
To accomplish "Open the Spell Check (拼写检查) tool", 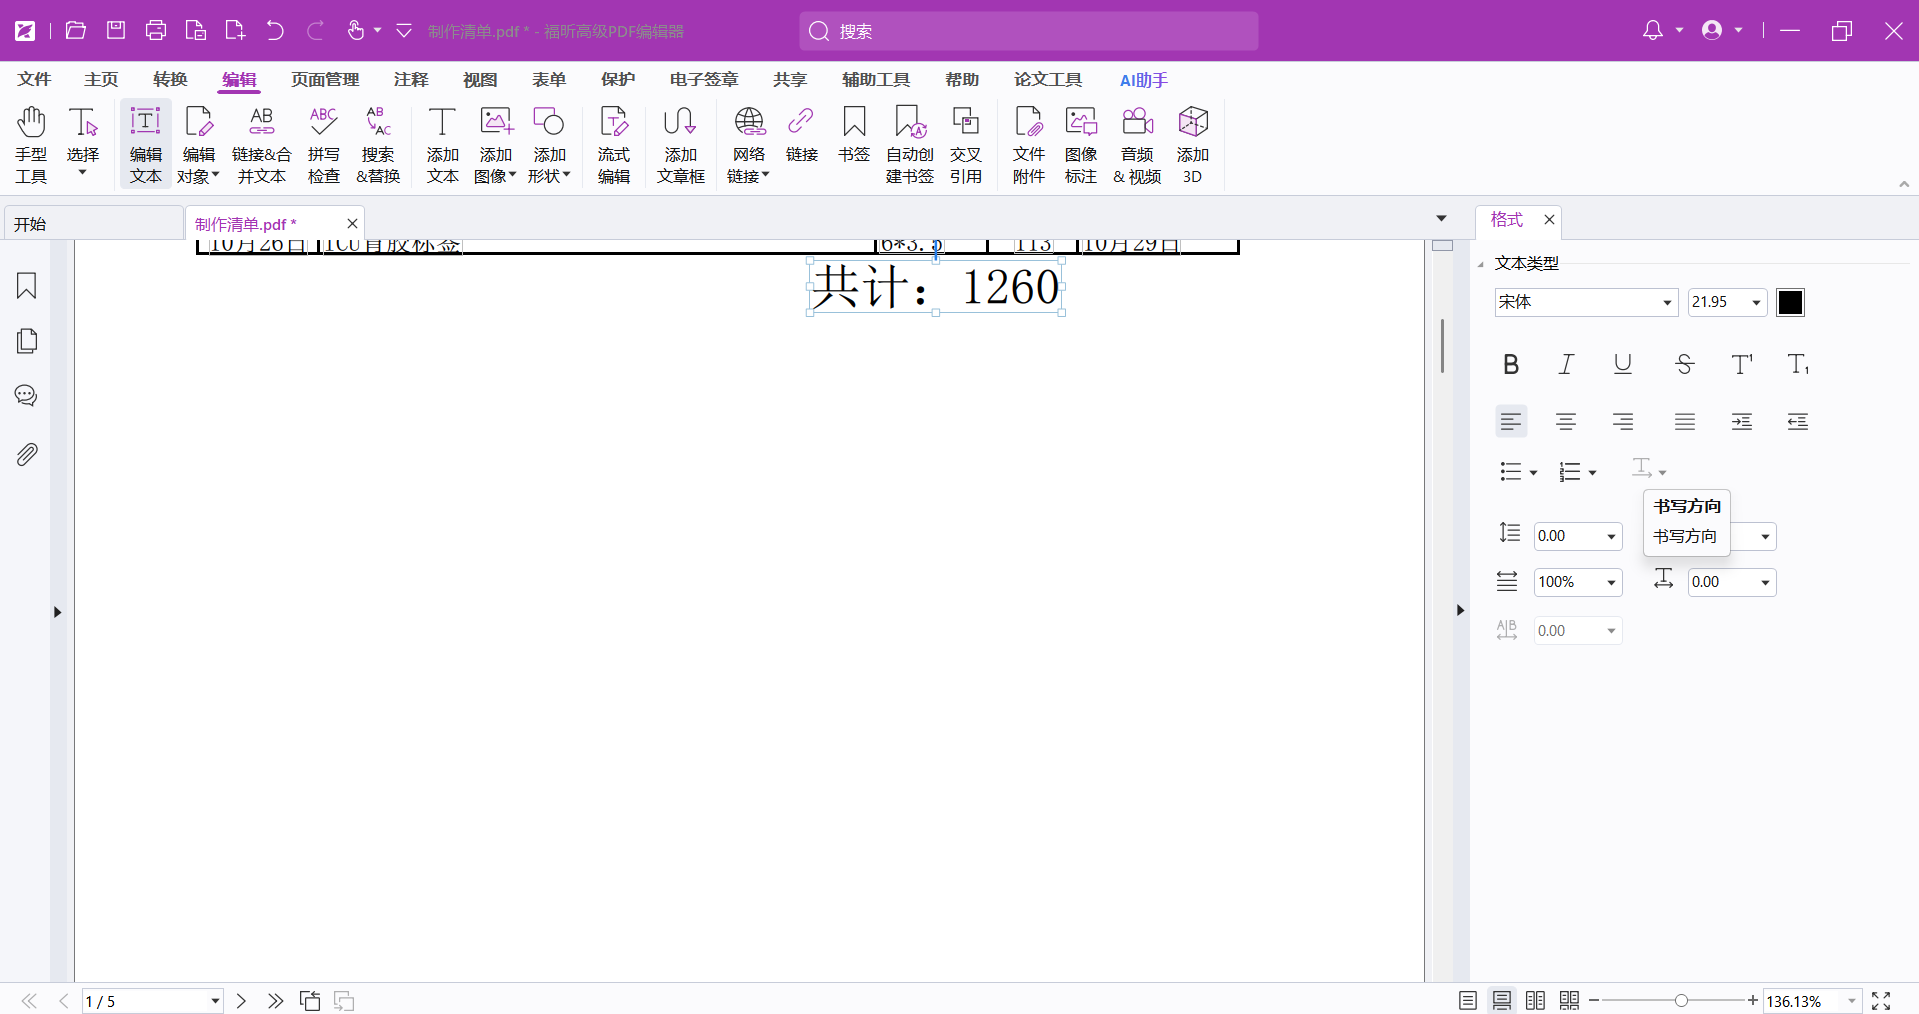I will click(323, 144).
